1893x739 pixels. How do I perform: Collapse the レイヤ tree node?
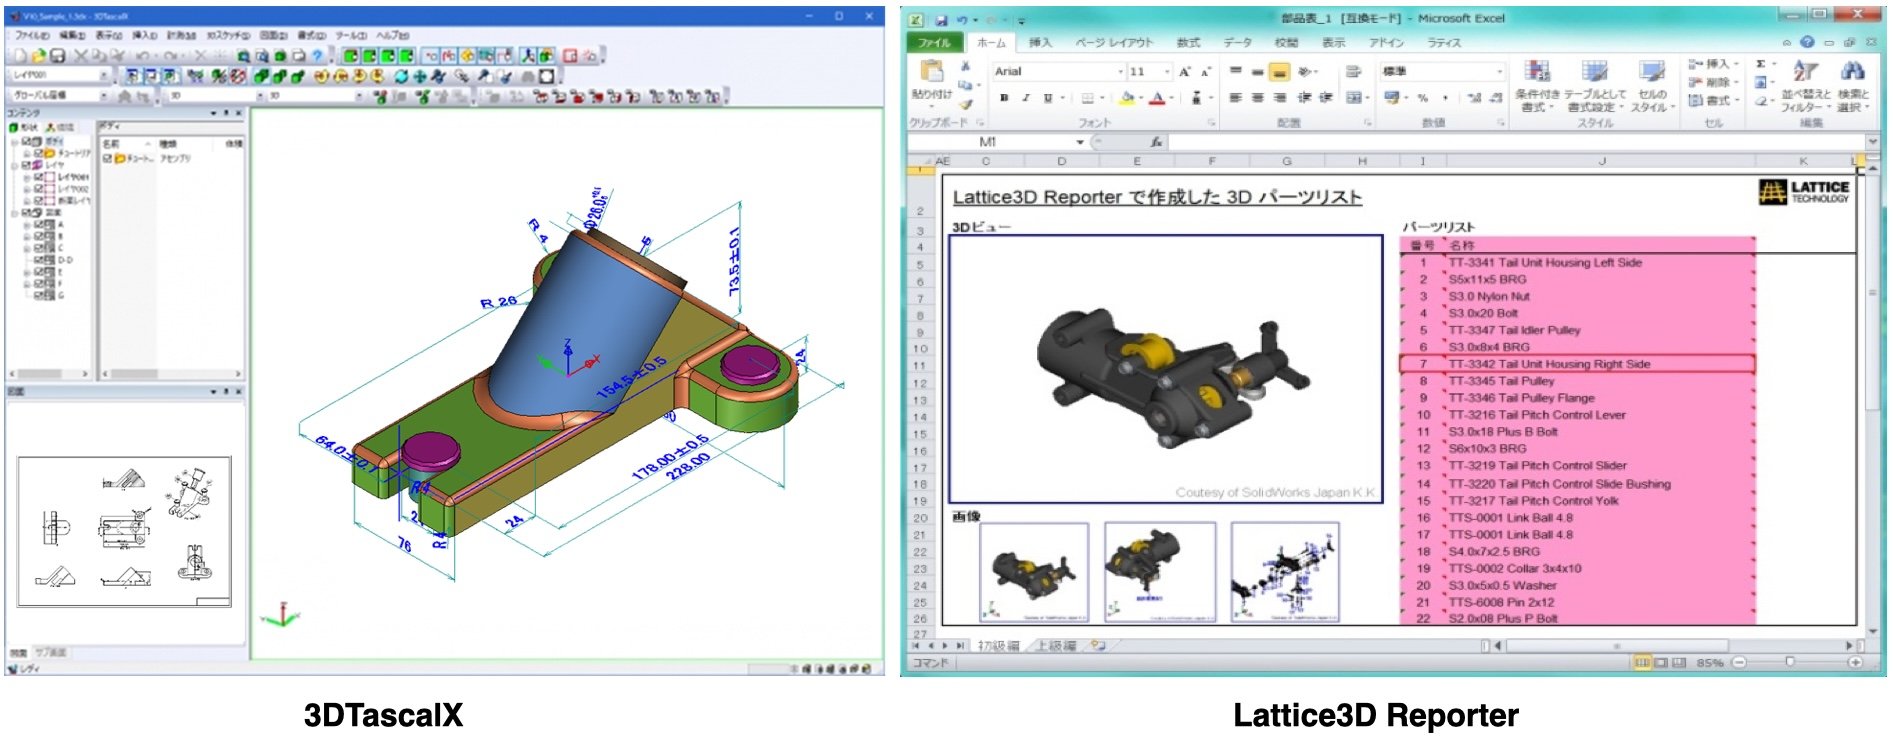click(15, 165)
